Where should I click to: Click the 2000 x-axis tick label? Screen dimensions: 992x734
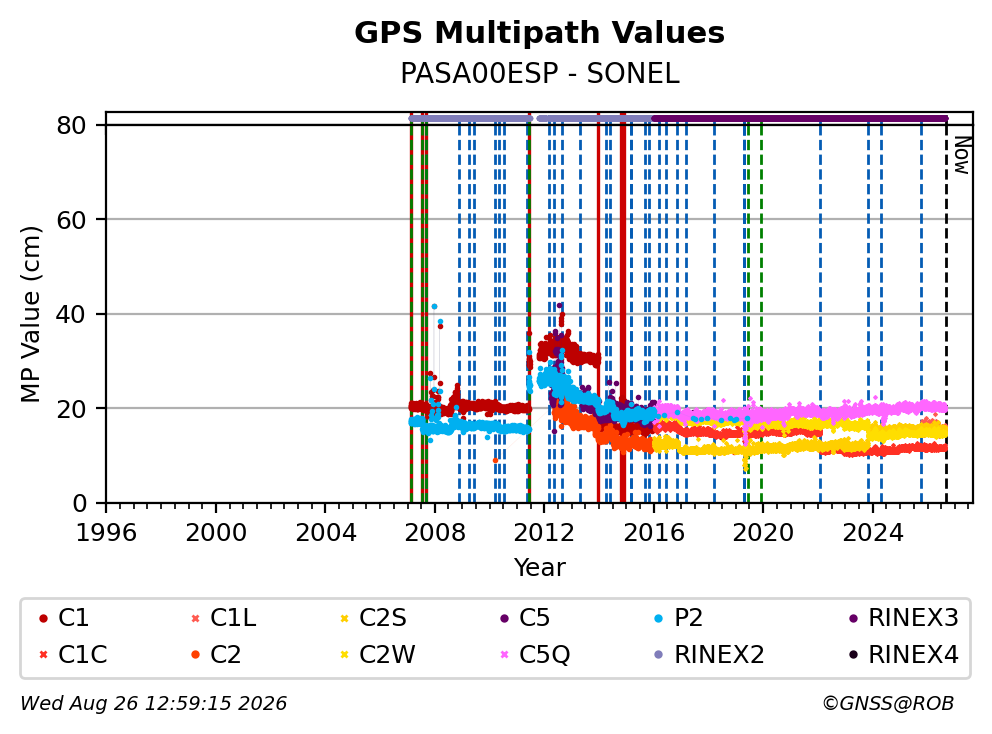pyautogui.click(x=216, y=533)
